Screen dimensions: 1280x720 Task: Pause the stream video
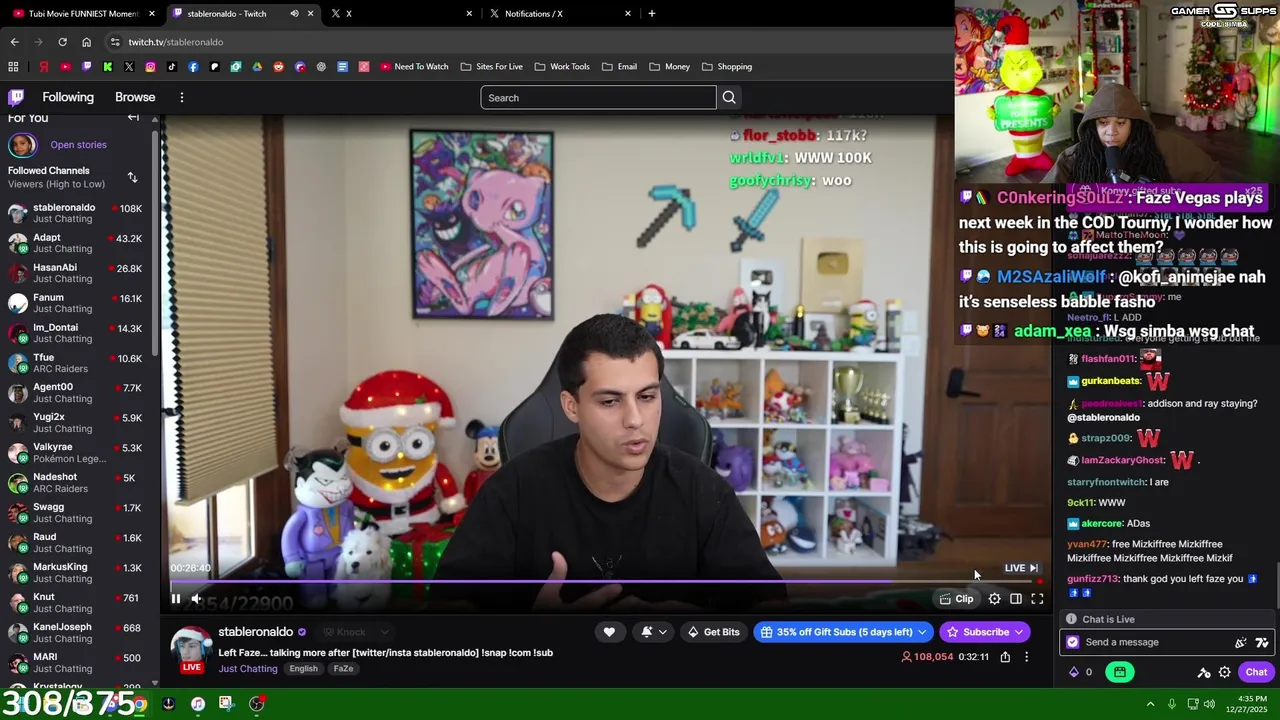point(176,599)
